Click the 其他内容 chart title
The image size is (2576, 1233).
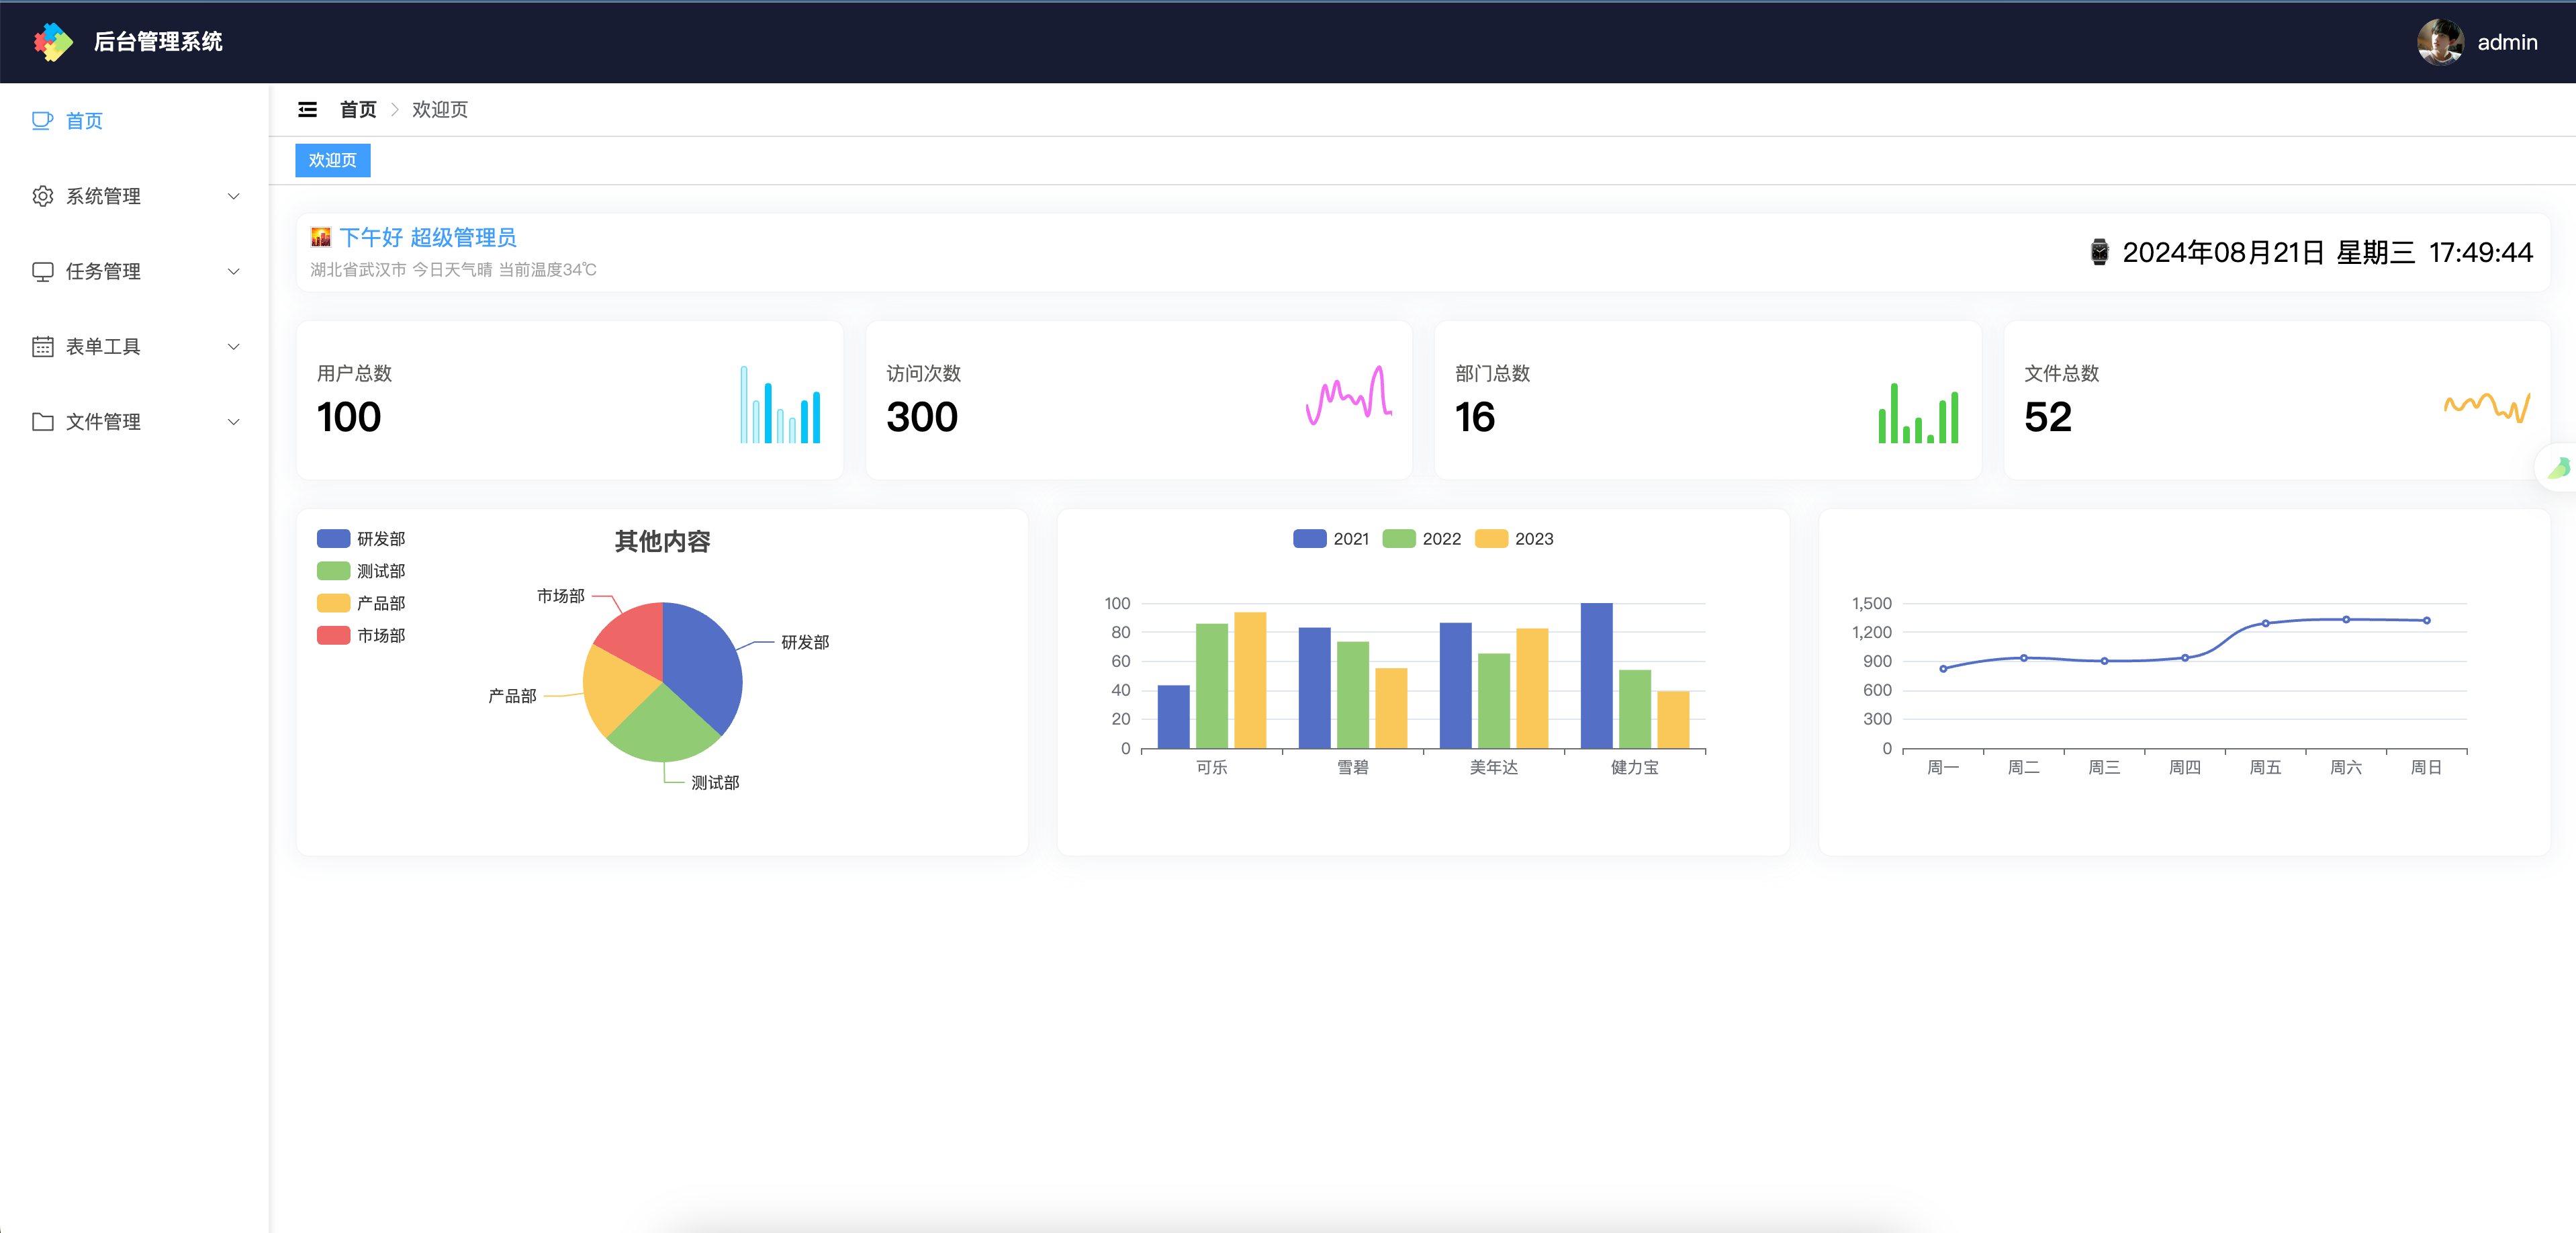coord(662,541)
